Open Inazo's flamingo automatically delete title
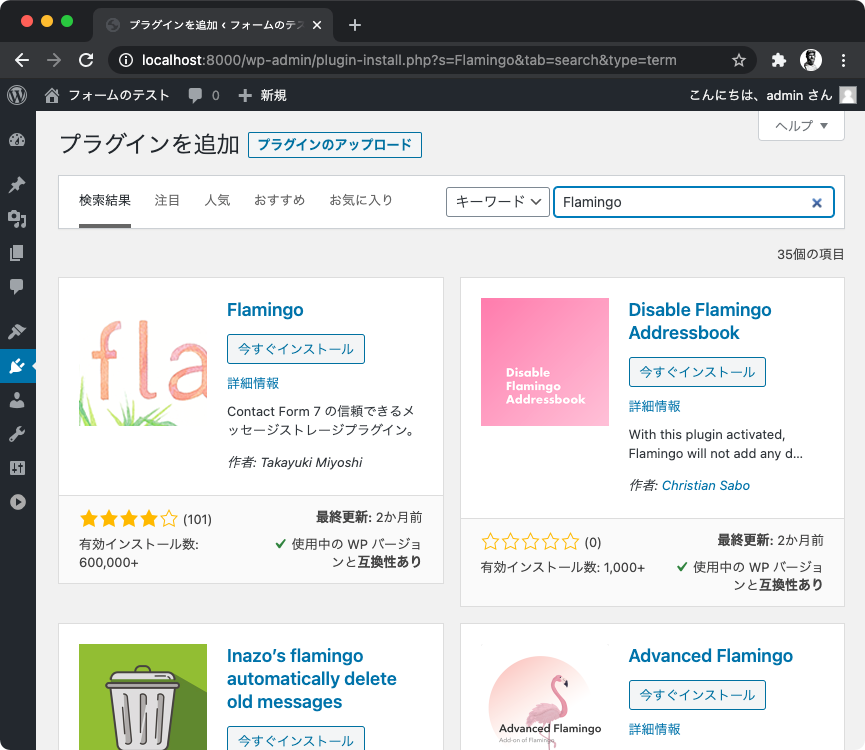 point(312,678)
